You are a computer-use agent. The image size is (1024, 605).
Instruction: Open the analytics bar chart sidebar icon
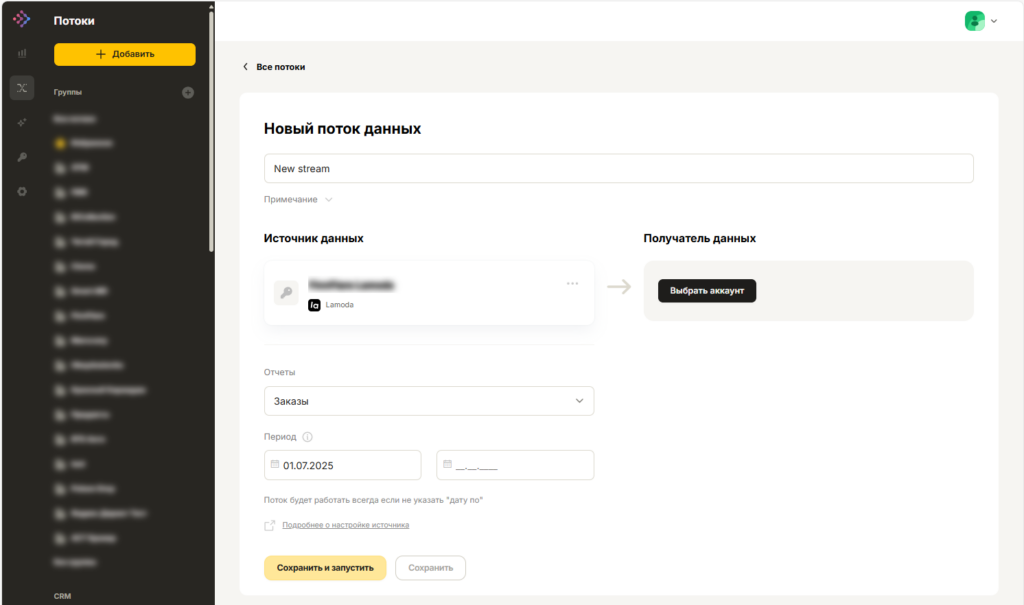point(22,53)
